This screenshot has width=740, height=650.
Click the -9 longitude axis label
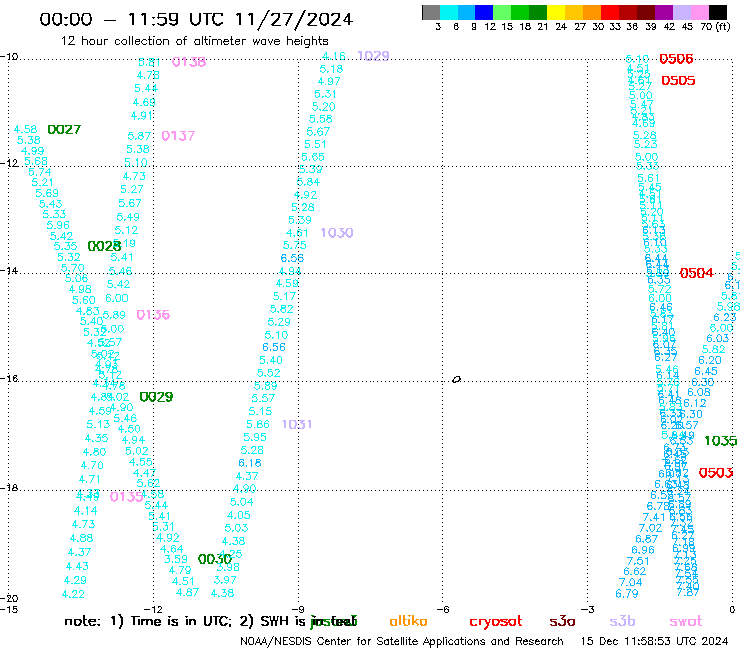click(x=298, y=609)
